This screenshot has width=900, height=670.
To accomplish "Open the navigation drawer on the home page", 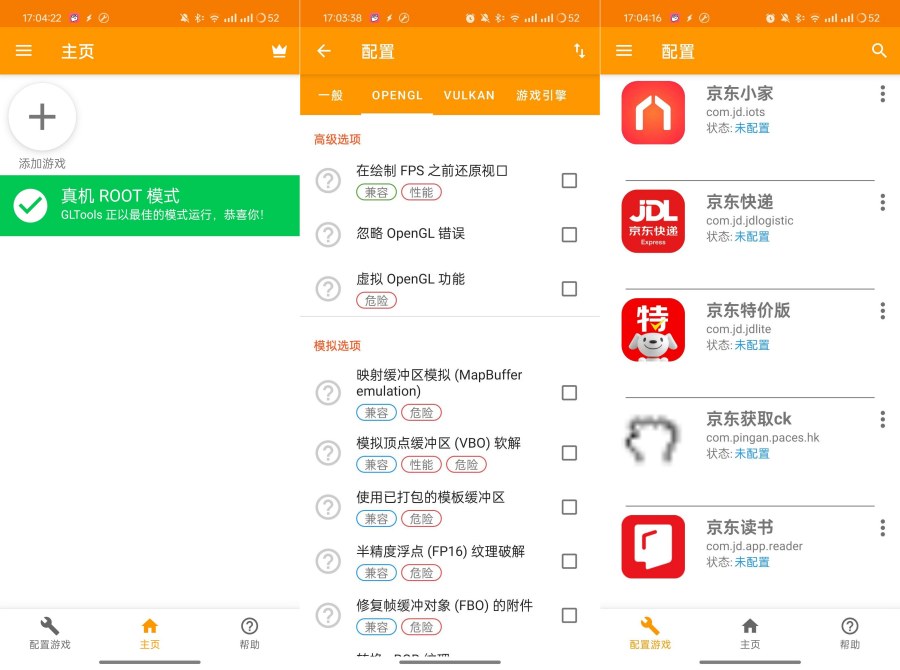I will coord(24,51).
